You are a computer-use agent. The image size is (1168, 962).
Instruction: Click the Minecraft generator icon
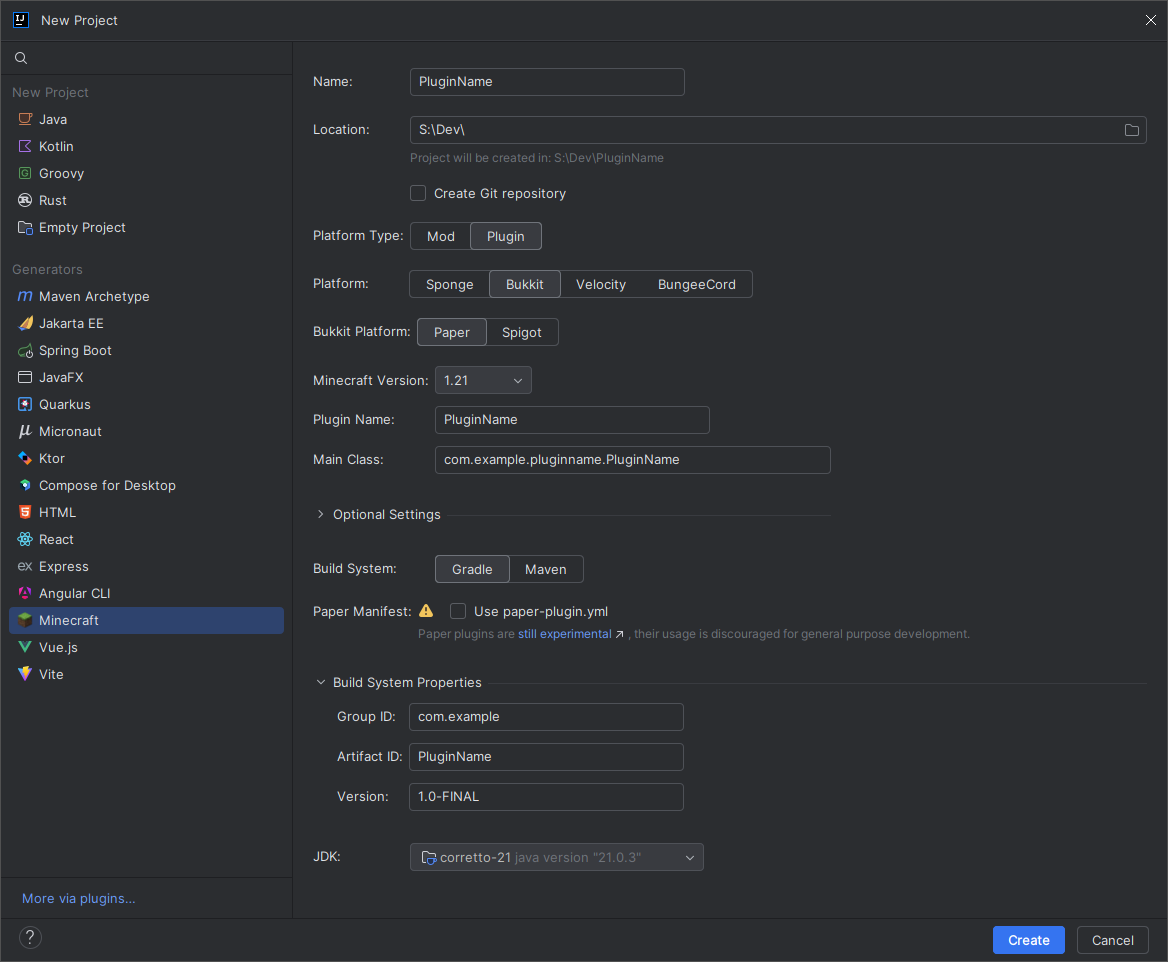click(25, 620)
